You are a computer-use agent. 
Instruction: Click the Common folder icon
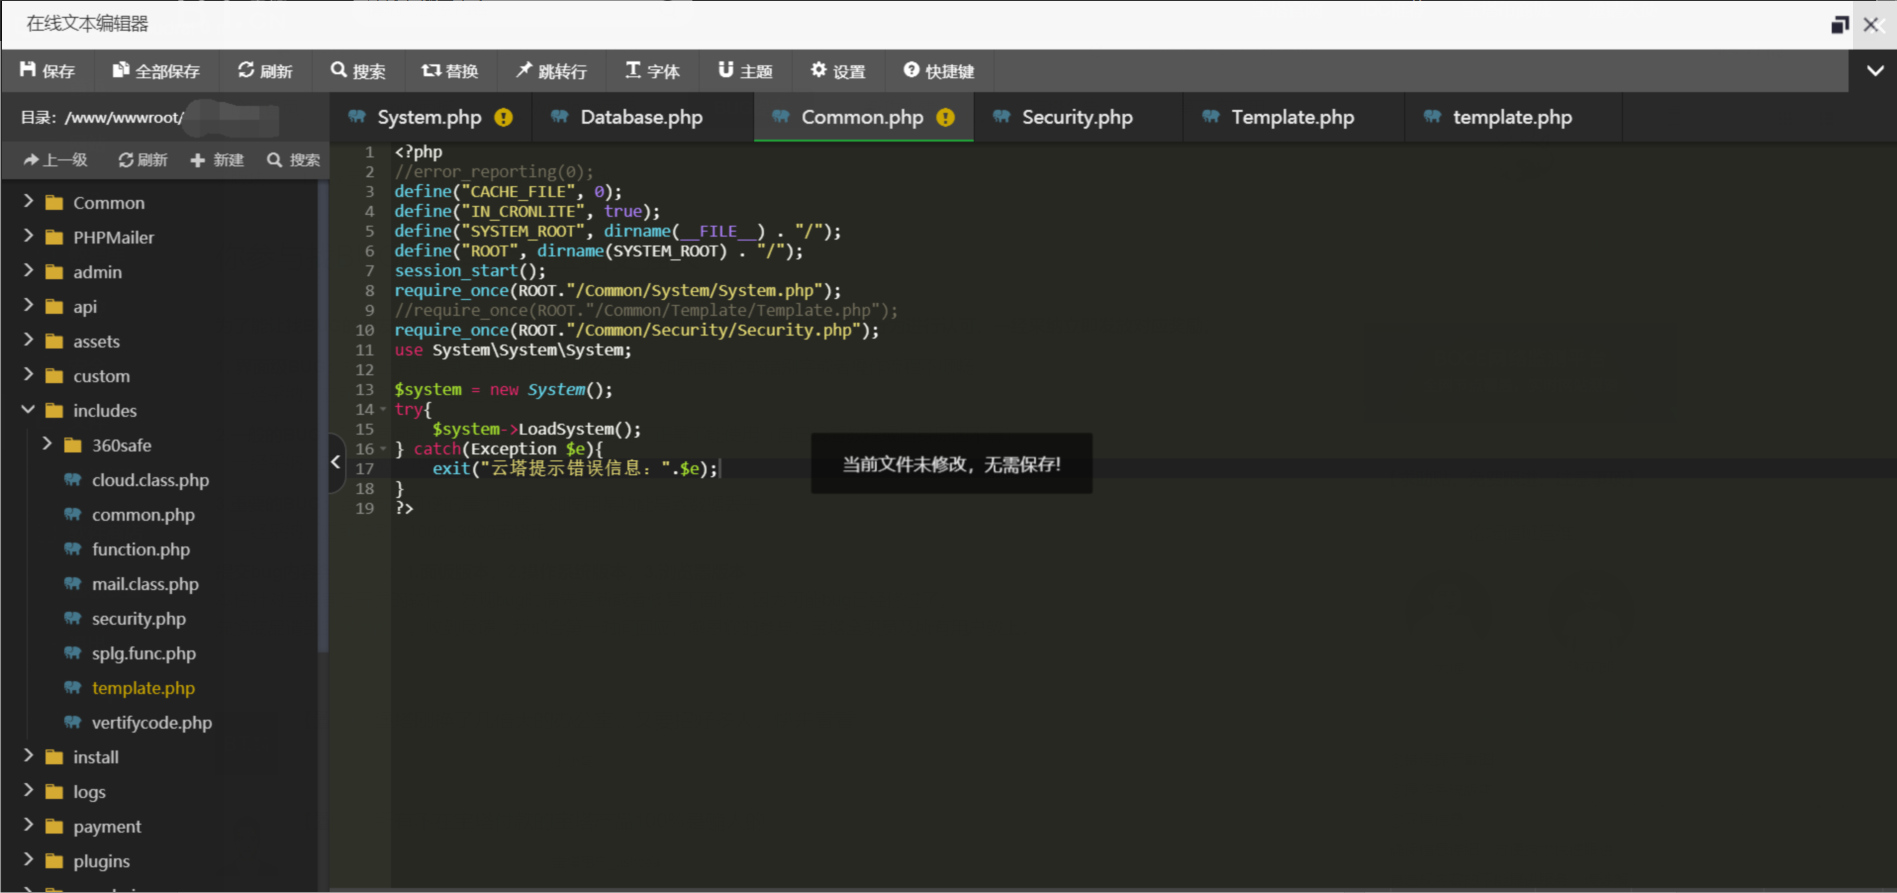pos(54,202)
